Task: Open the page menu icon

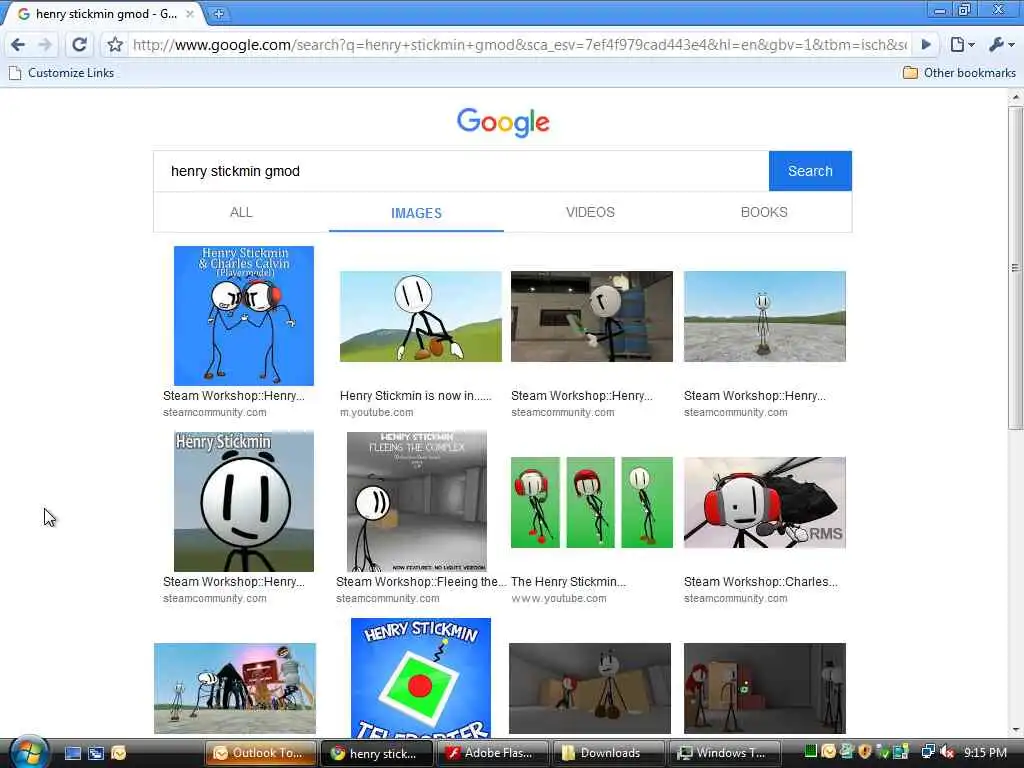Action: point(962,44)
